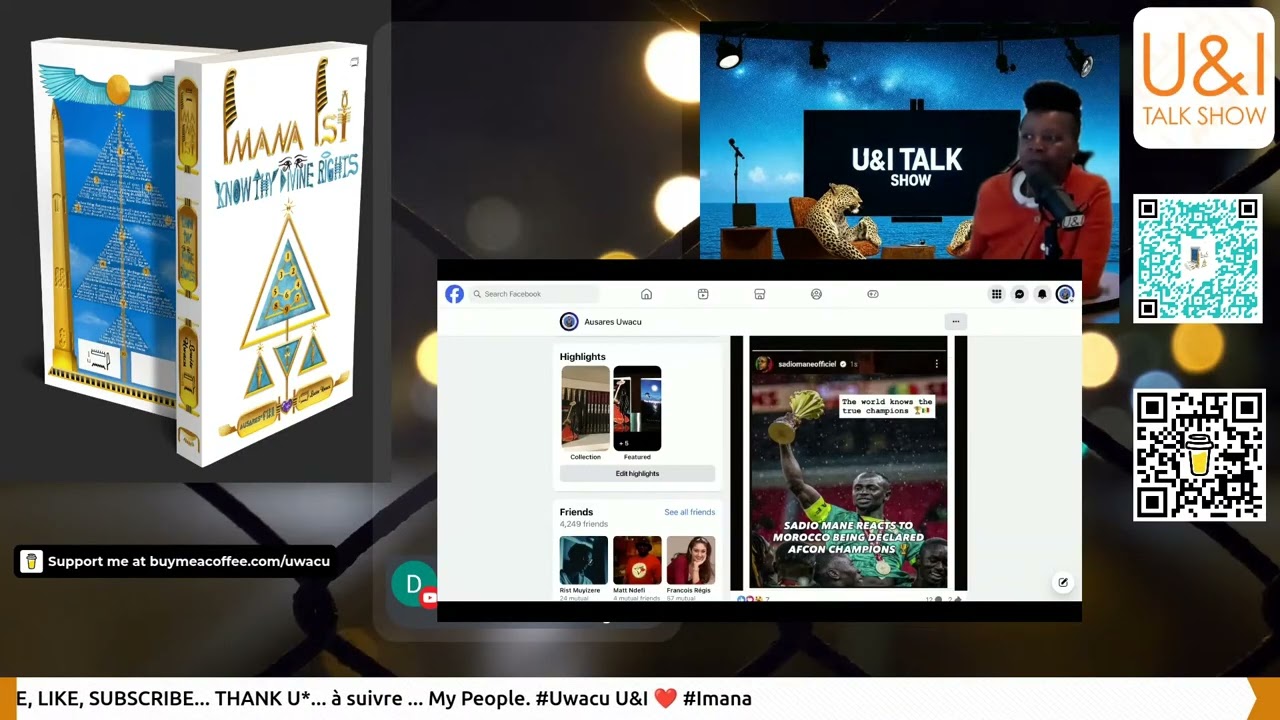Image resolution: width=1280 pixels, height=720 pixels.
Task: Click the new message compose icon
Action: [x=1063, y=582]
